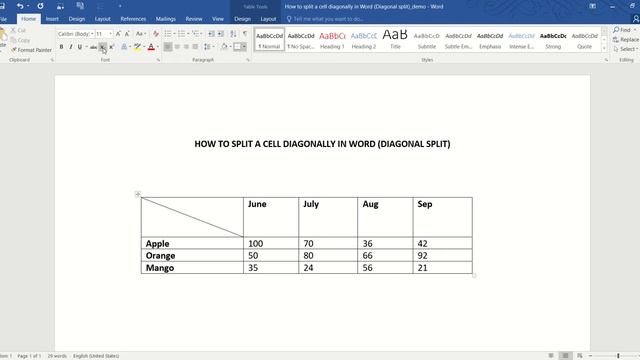Click the Multilevel List icon

(x=196, y=34)
